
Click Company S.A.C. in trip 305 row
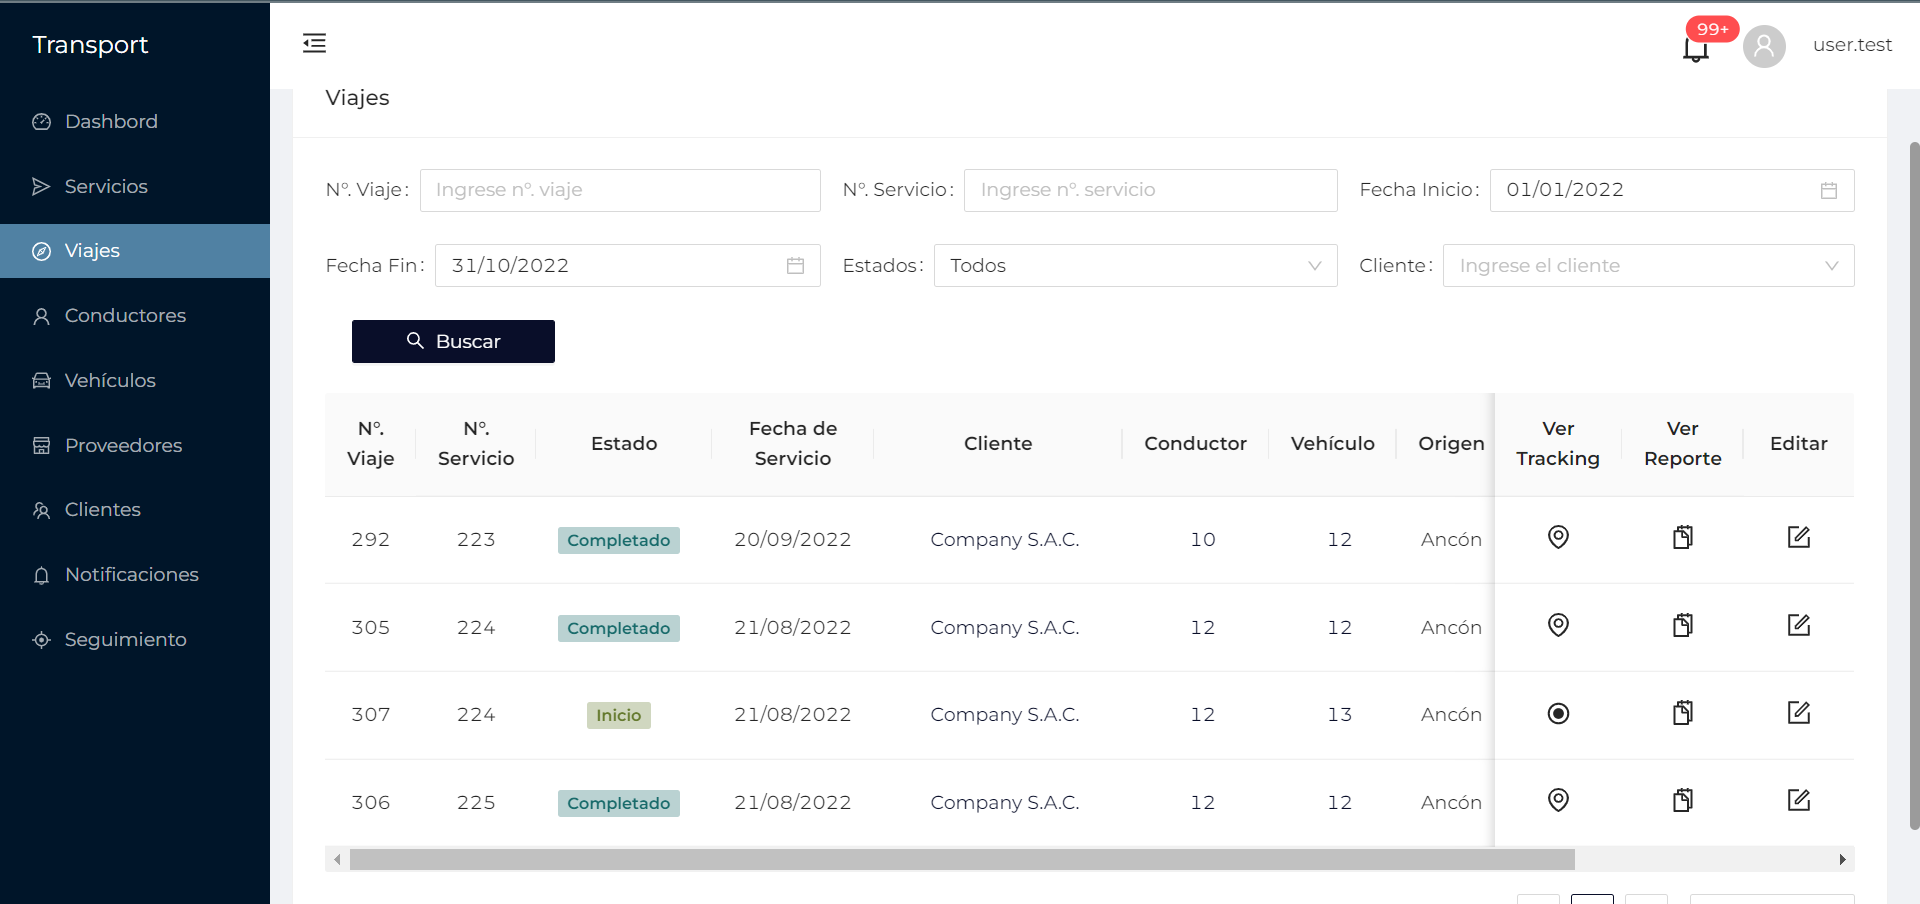1005,628
